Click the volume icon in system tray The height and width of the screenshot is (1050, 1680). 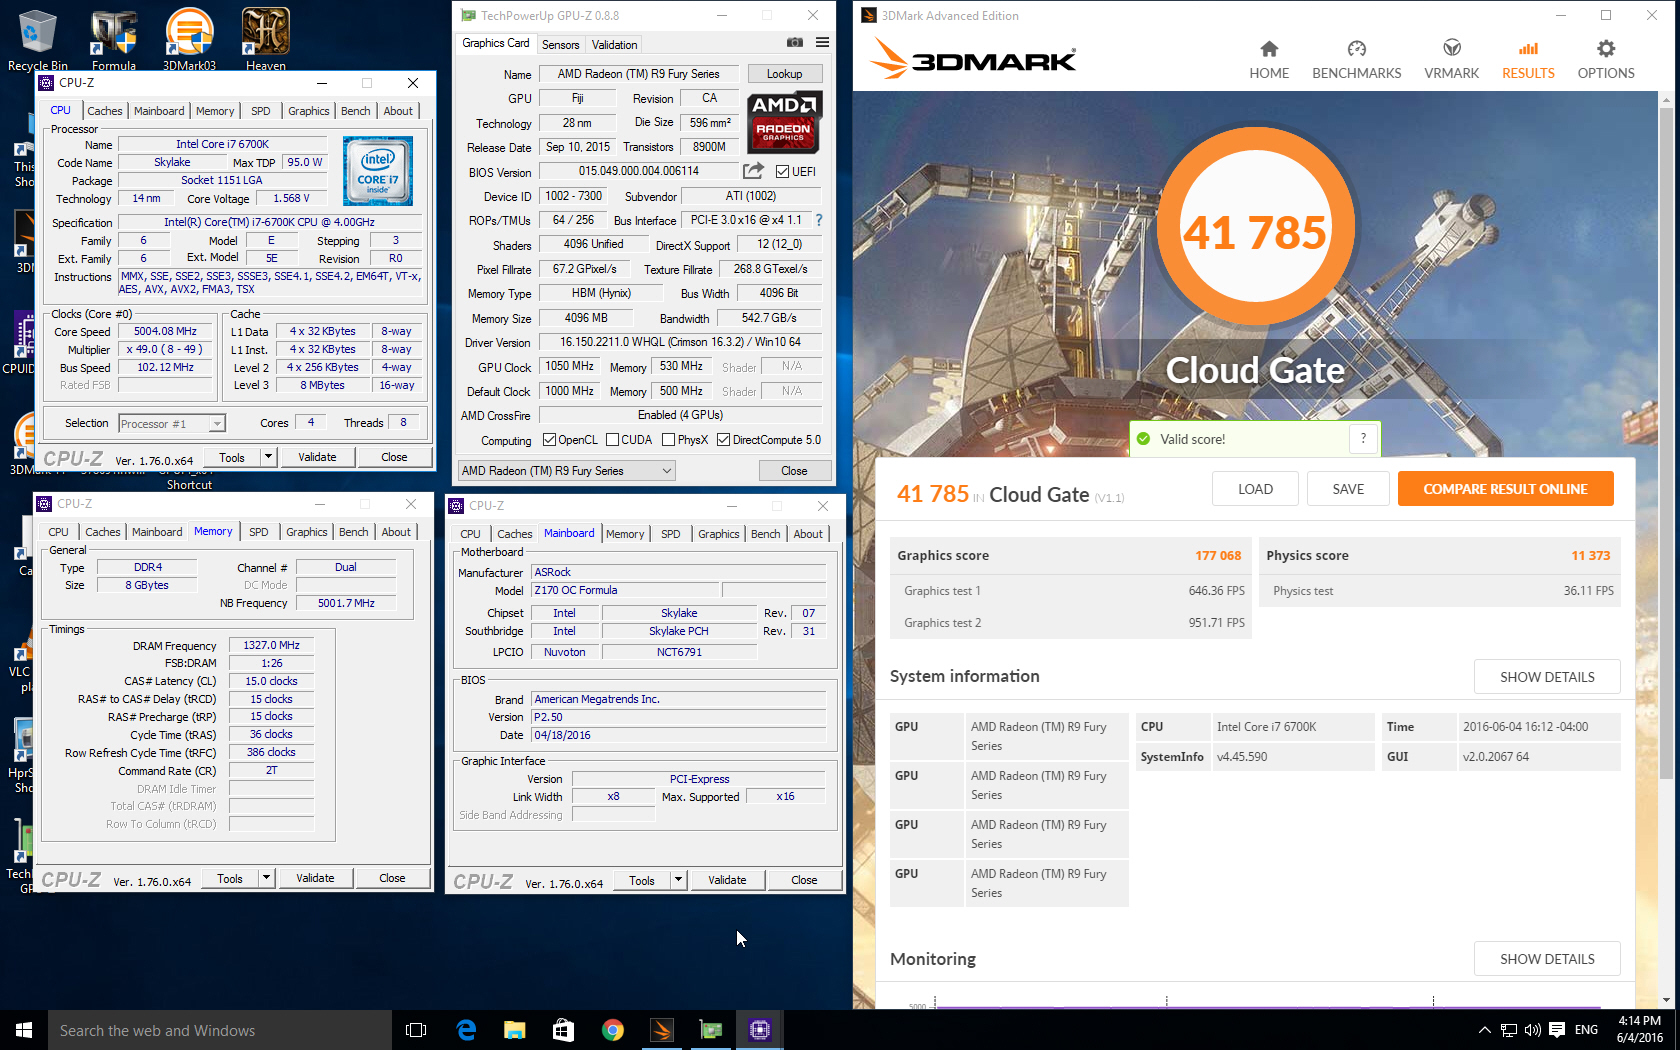point(1532,1030)
